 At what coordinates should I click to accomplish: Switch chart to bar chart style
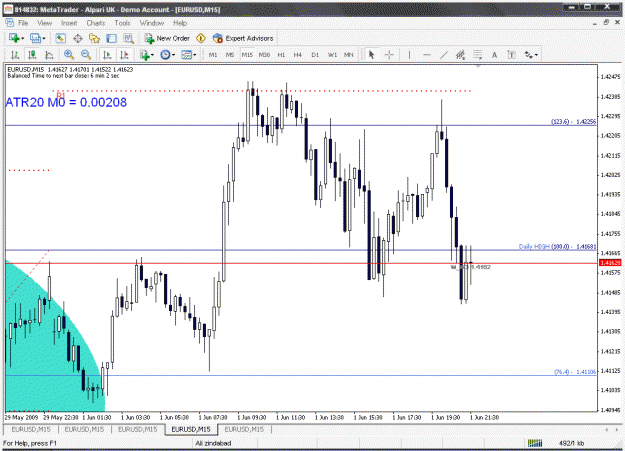[x=15, y=55]
